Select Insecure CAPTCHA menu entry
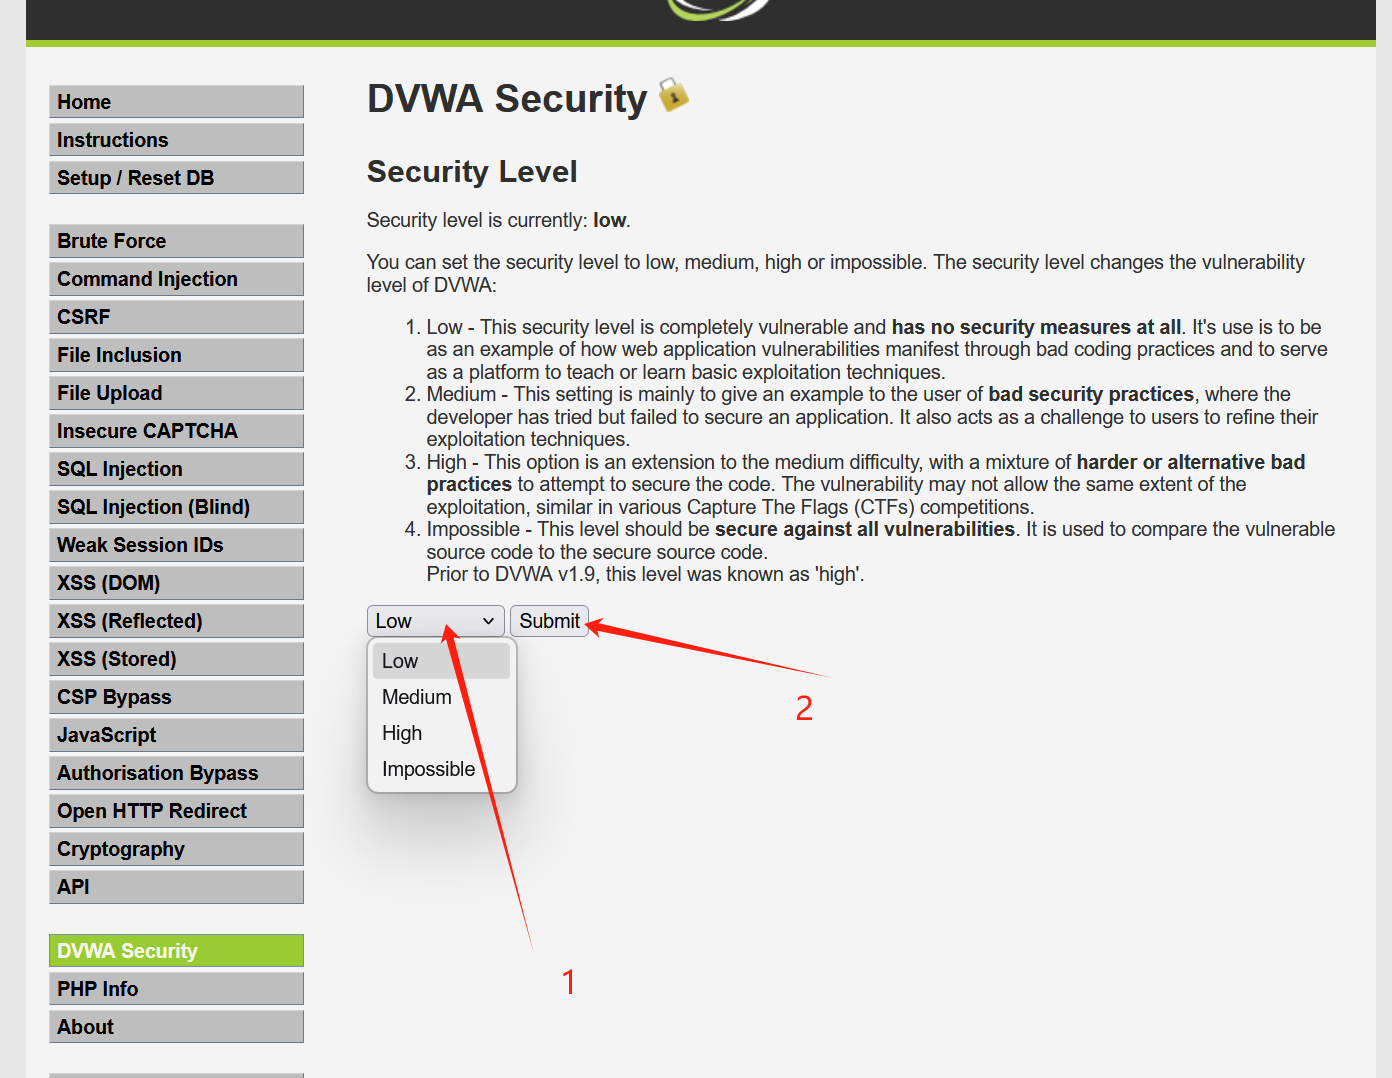Viewport: 1392px width, 1078px height. 176,431
